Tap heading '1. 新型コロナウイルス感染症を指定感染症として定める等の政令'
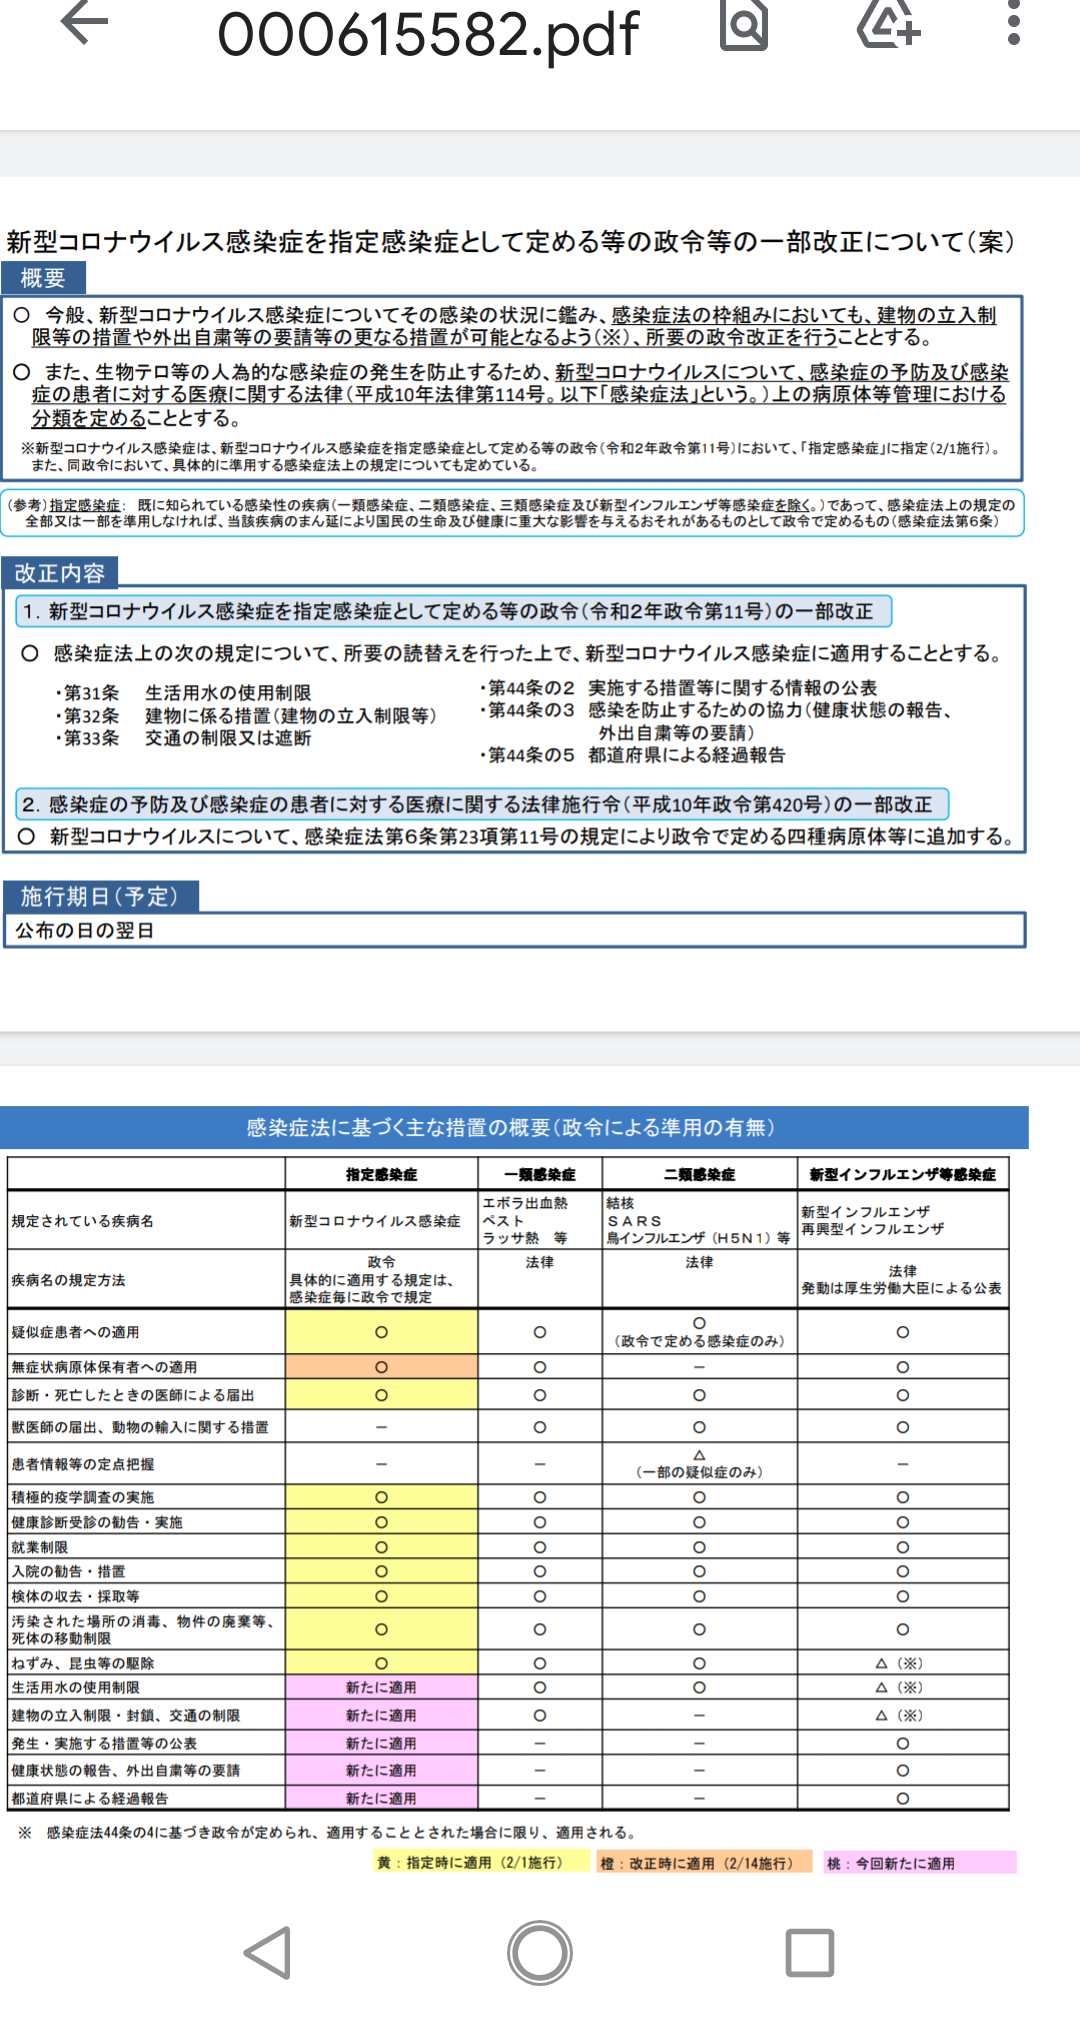 453,611
